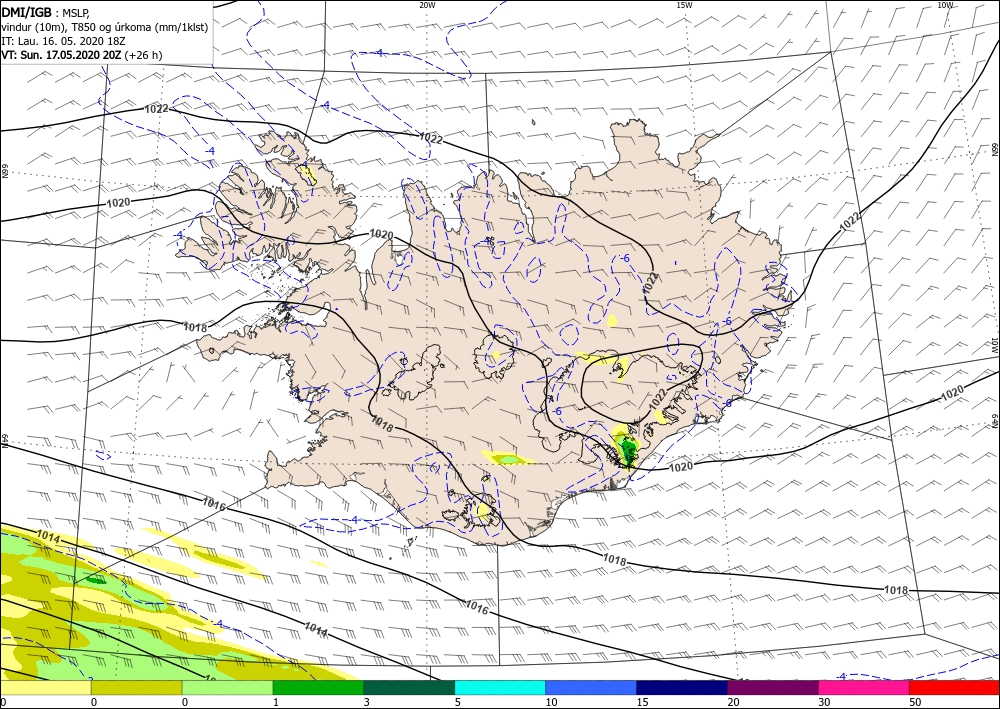Pick the bright blue 10 mm legend swatch
This screenshot has width=1000, height=709.
(591, 687)
